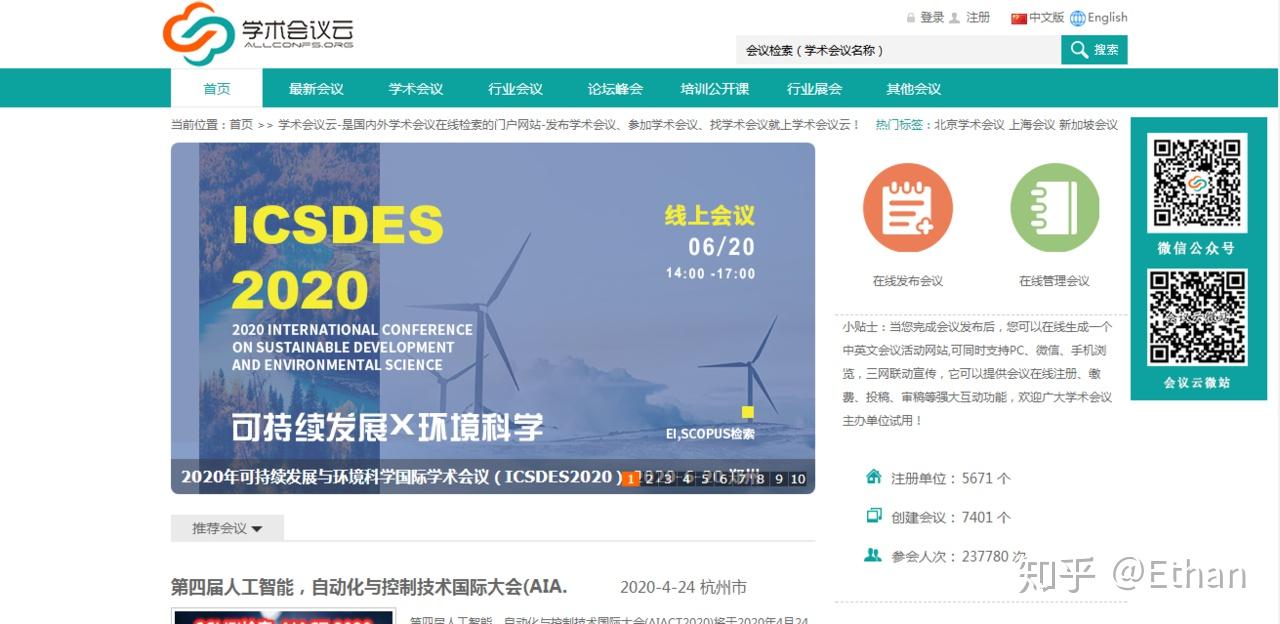Click the 学术会议云 logo

(259, 34)
